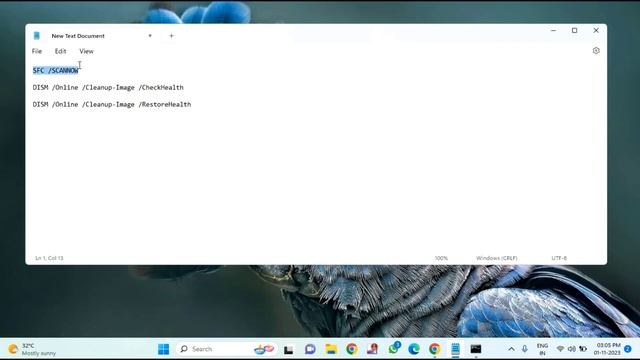Open the File menu
Image resolution: width=640 pixels, height=360 pixels.
coord(37,51)
